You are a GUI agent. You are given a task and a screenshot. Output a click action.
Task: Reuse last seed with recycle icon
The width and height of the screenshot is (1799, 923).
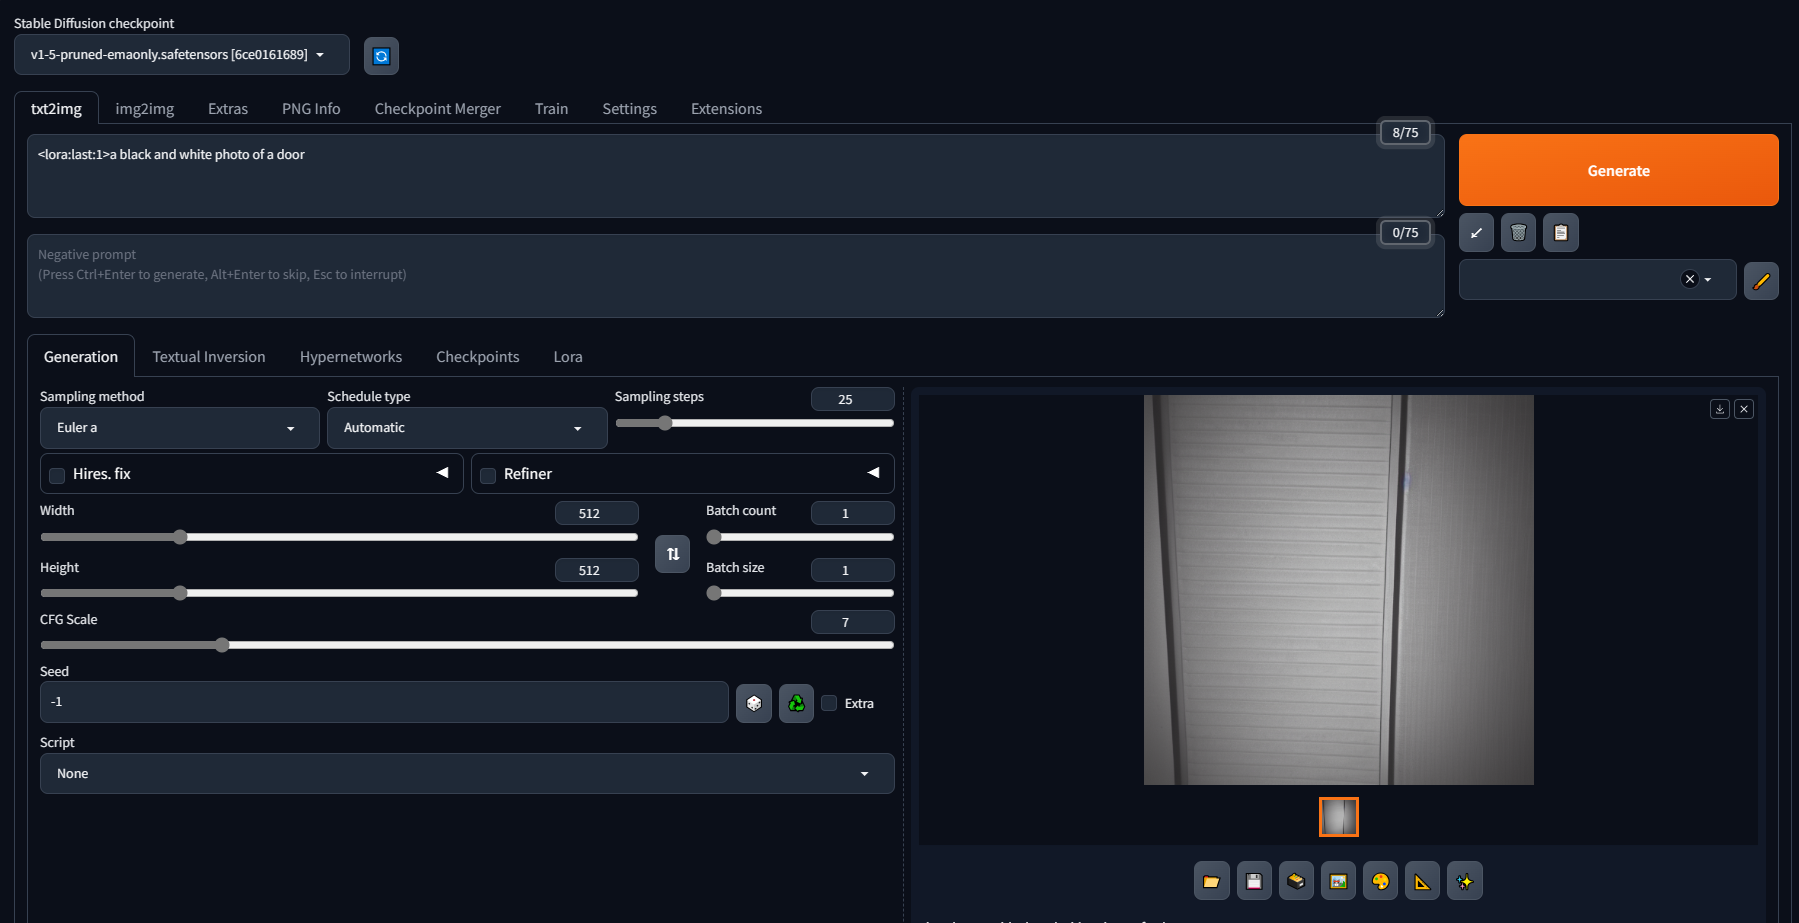click(x=796, y=704)
